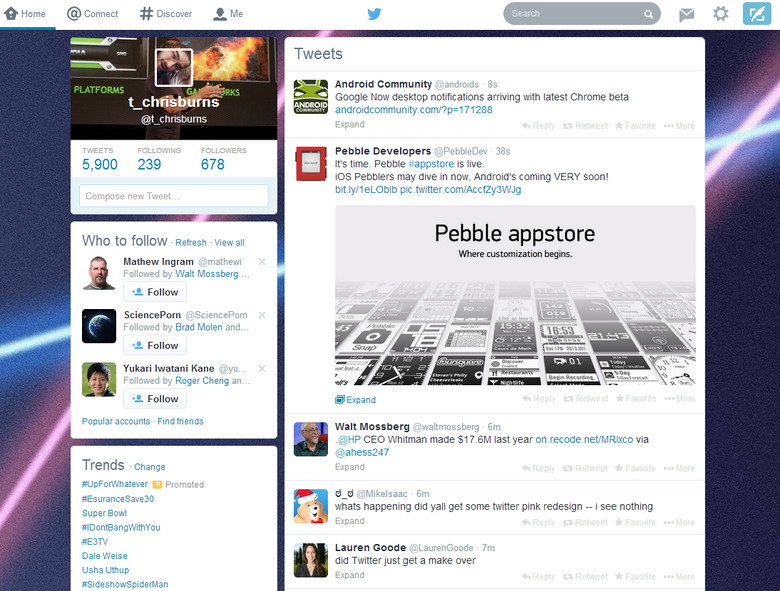
Task: Click into the Search field
Action: 582,13
